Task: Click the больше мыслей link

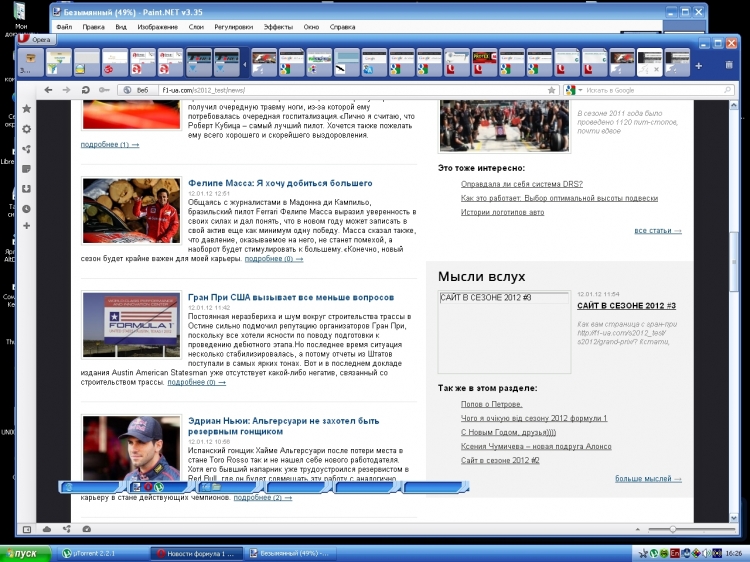Action: click(x=648, y=478)
